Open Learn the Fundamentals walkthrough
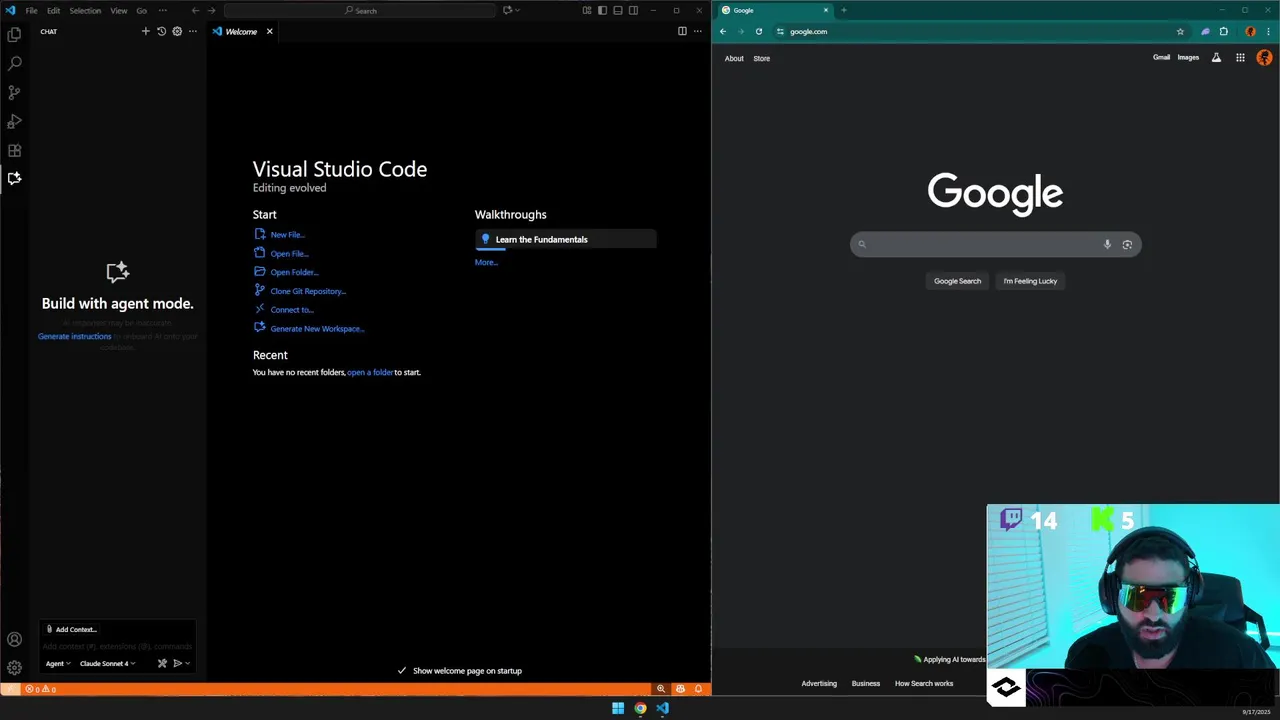 coord(566,239)
